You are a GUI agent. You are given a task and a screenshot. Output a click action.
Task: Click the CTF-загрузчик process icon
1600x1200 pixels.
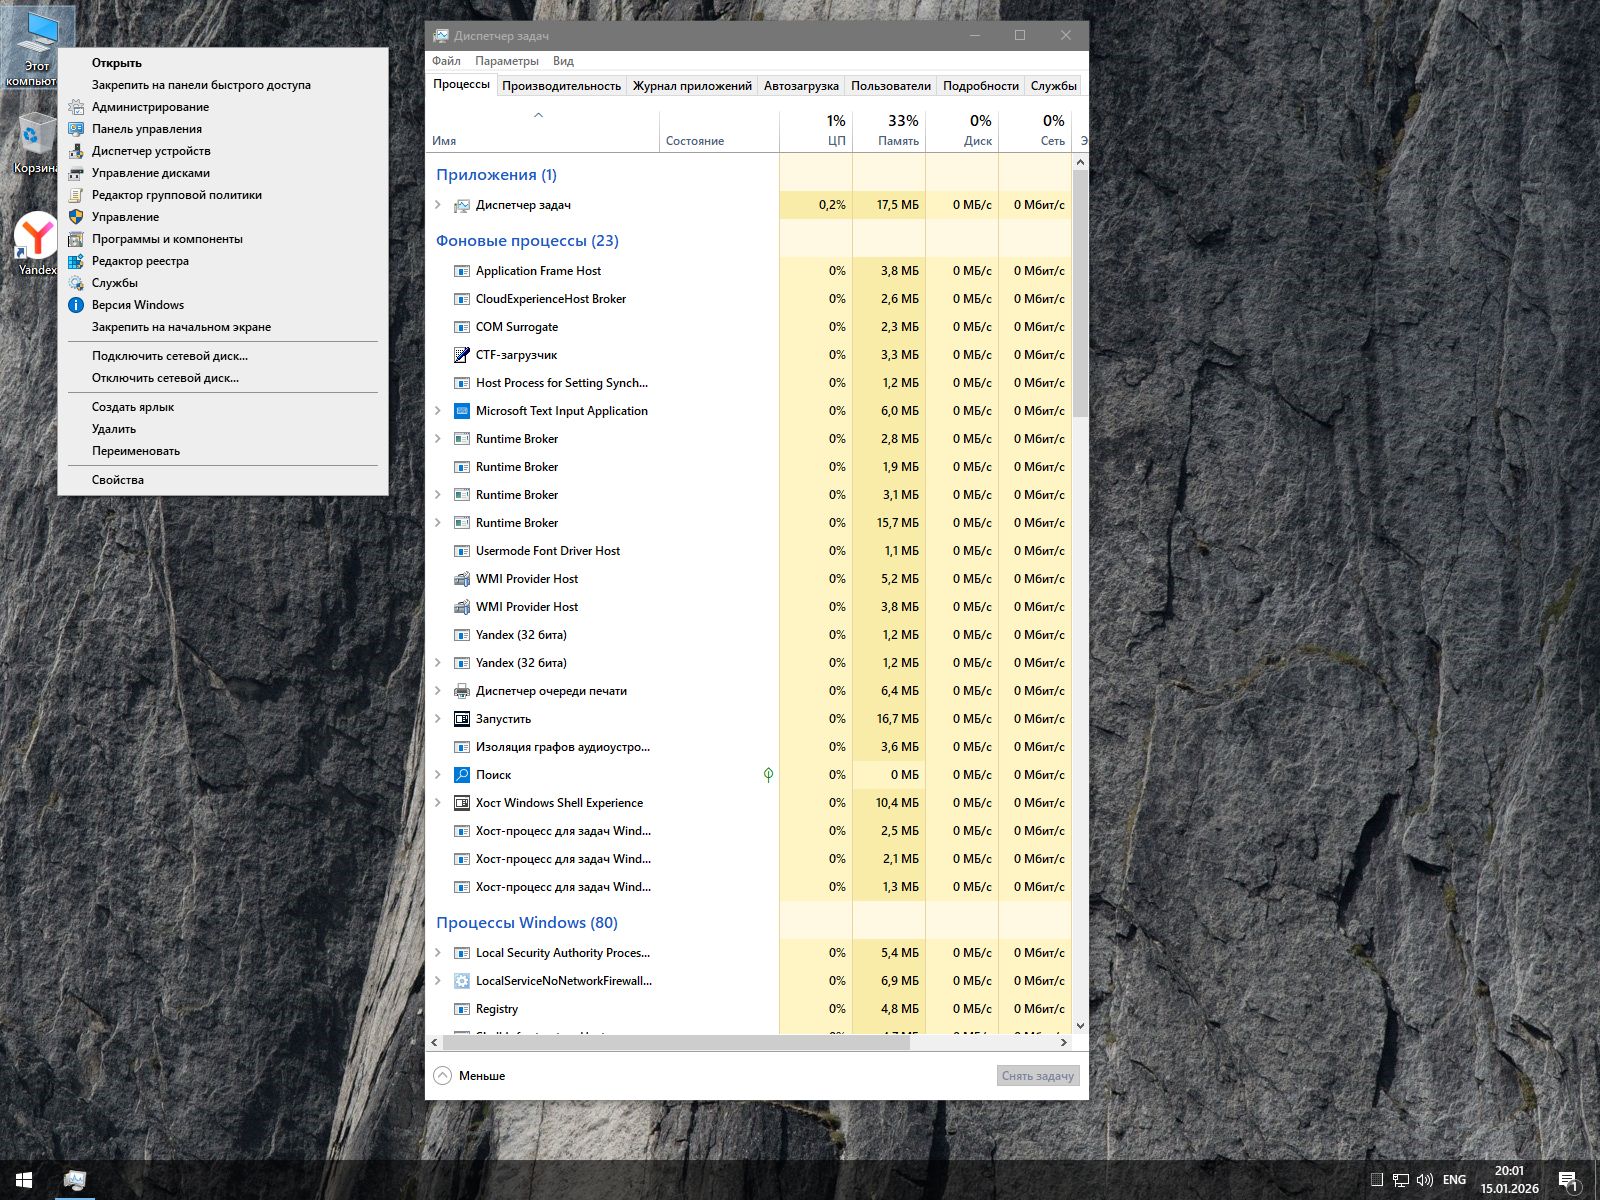461,355
